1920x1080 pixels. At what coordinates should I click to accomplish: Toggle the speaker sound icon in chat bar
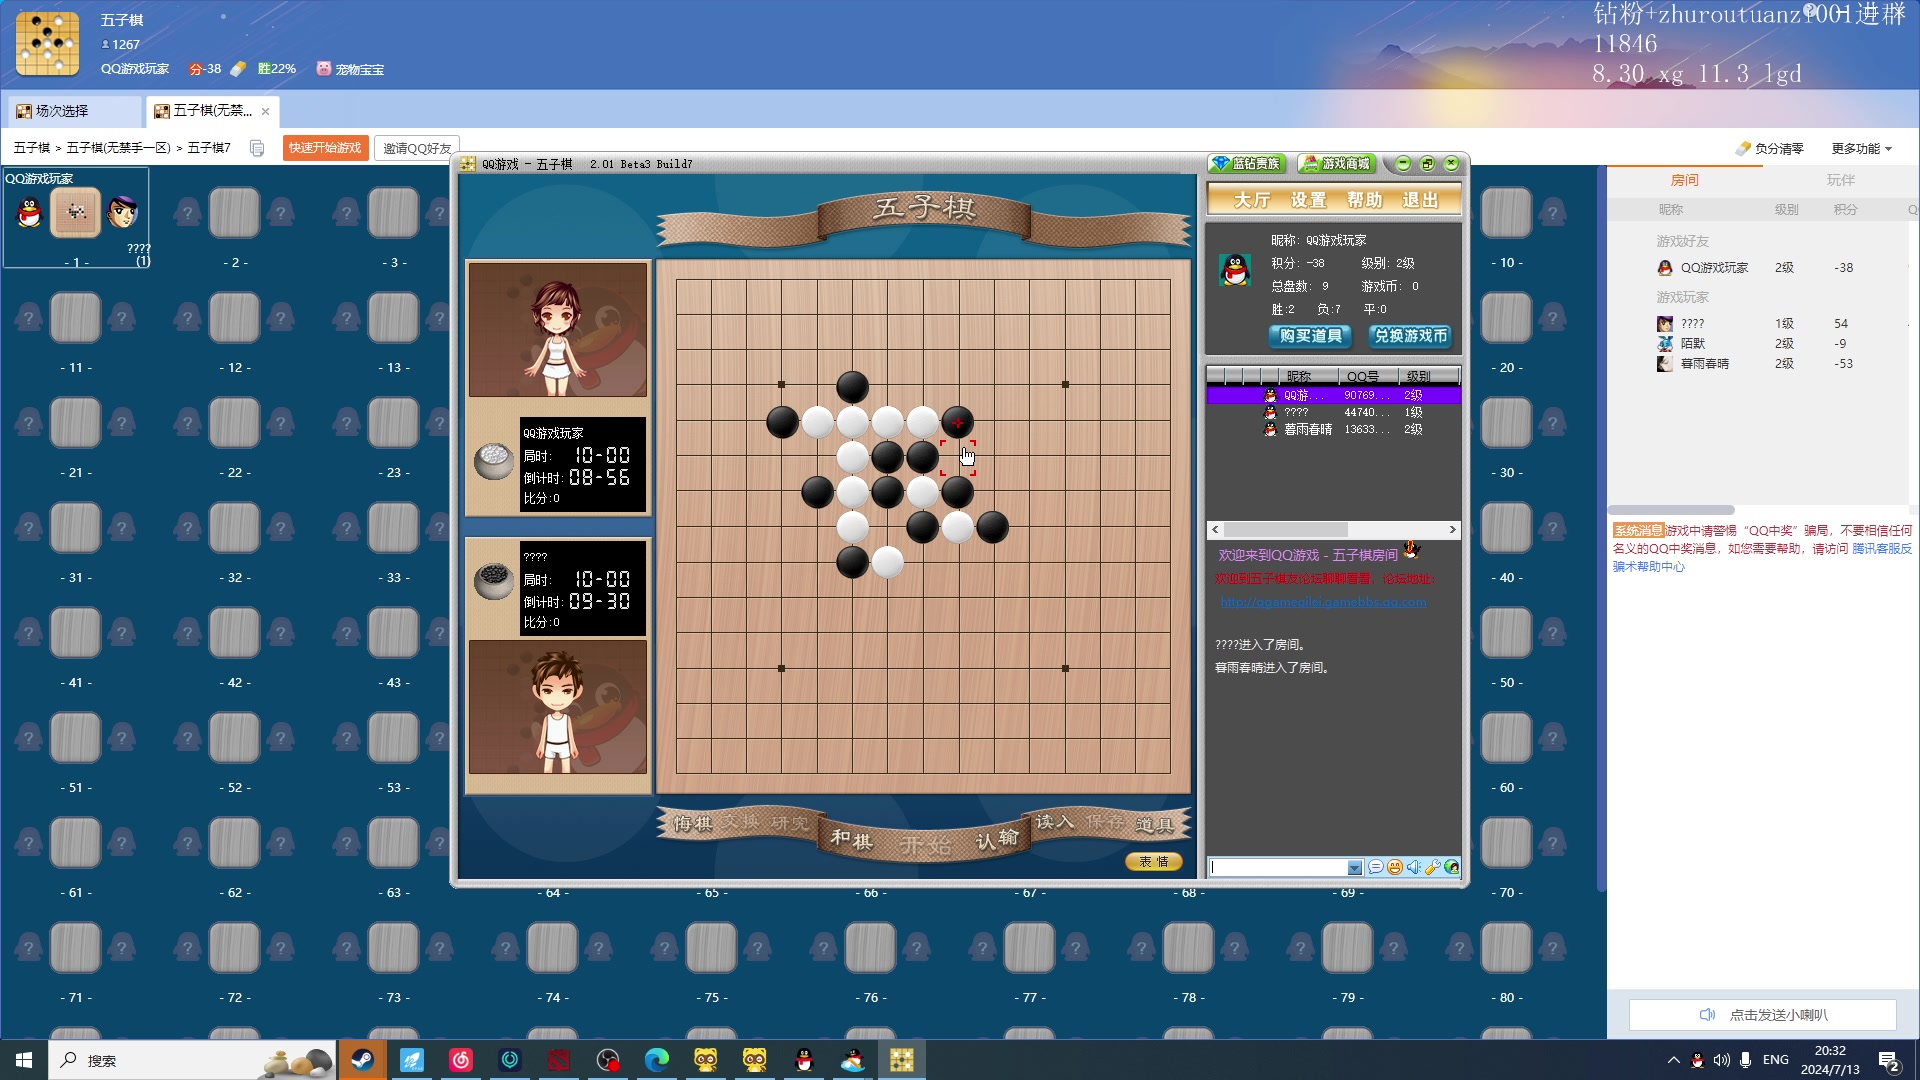coord(1413,867)
